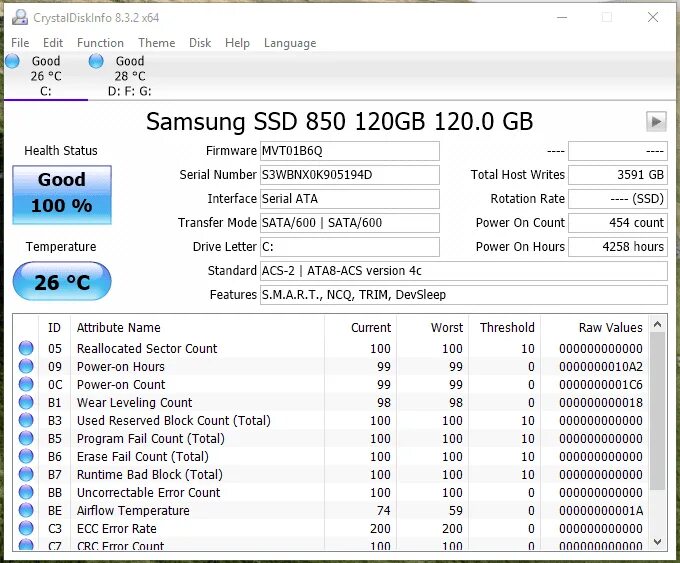Click the Samsung SSD 850 120GB title text
This screenshot has height=563, width=680.
[x=339, y=121]
